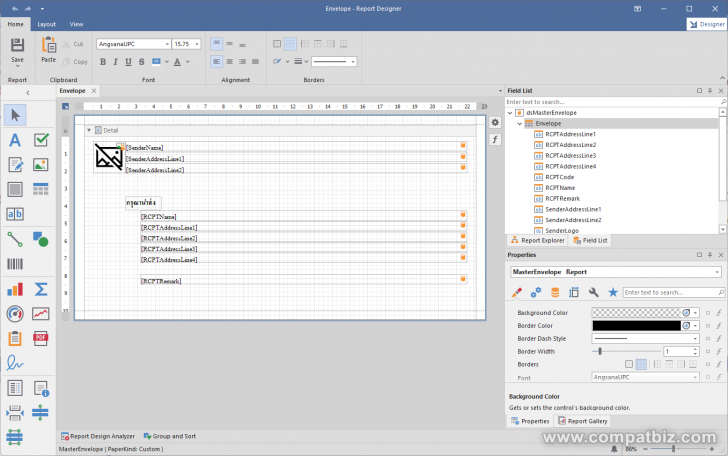Viewport: 728px width, 456px height.
Task: Open the Border Dash Style dropdown
Action: pyautogui.click(x=695, y=339)
